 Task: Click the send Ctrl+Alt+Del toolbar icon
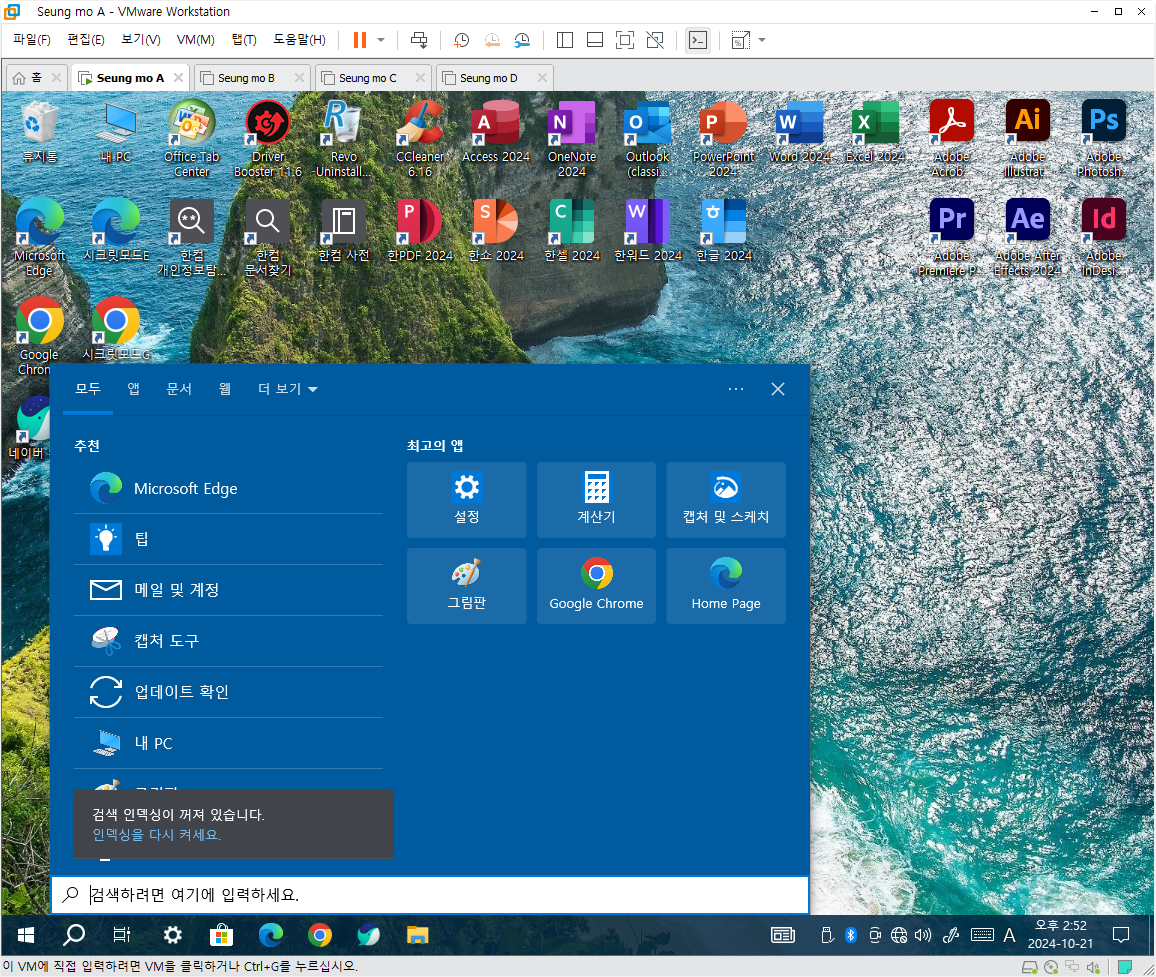(x=419, y=40)
